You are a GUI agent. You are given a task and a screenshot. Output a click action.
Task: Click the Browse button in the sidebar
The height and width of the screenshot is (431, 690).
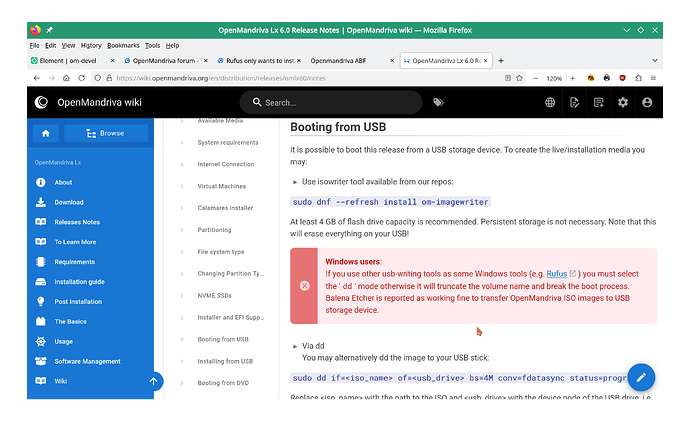[106, 133]
